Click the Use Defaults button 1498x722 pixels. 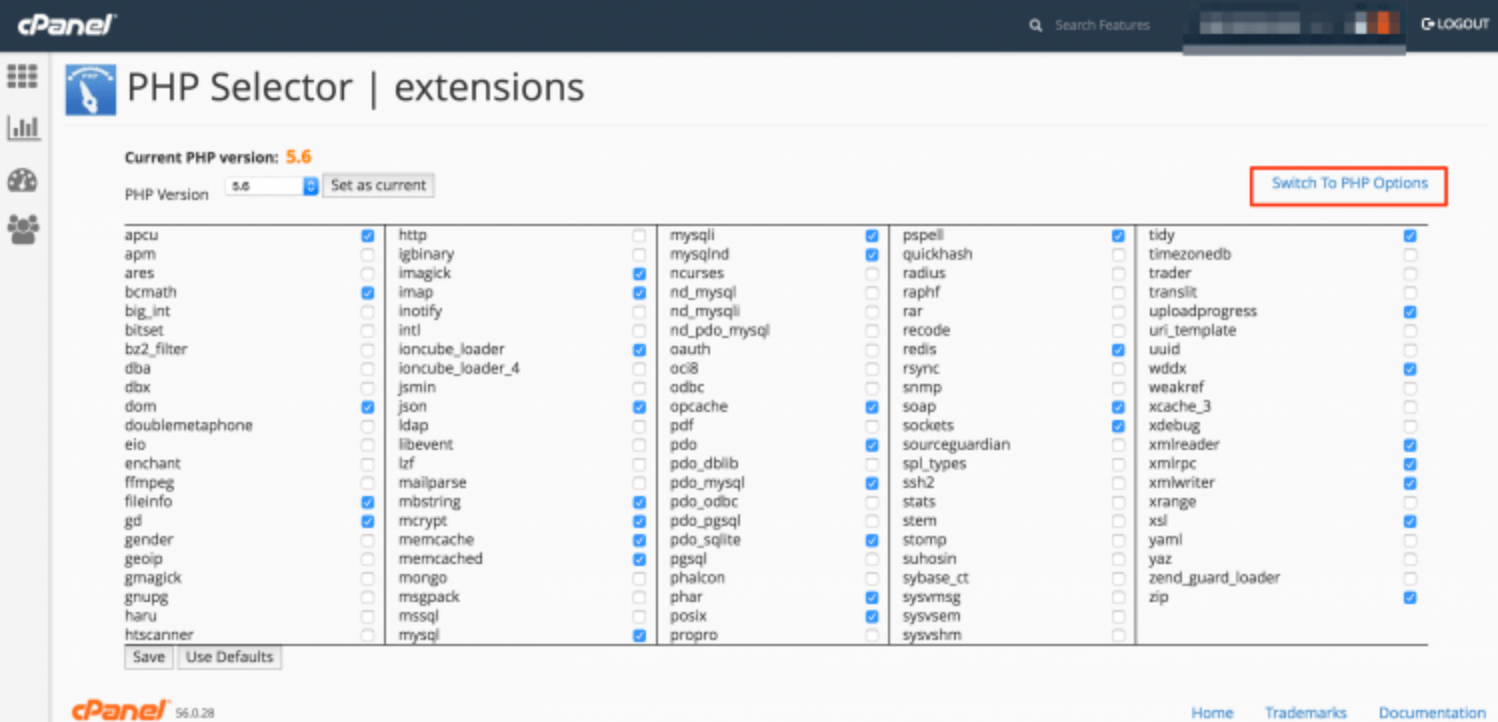(x=229, y=657)
